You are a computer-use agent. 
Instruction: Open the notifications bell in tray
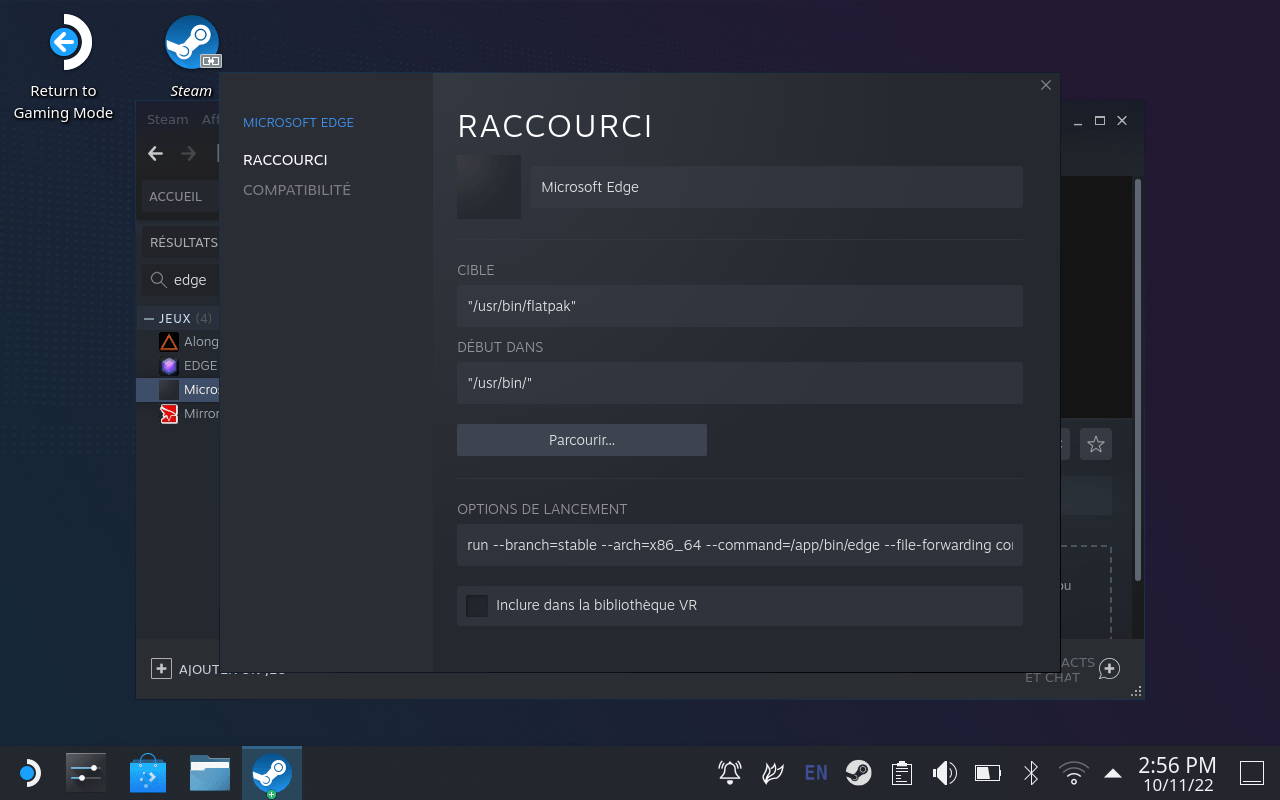[730, 773]
